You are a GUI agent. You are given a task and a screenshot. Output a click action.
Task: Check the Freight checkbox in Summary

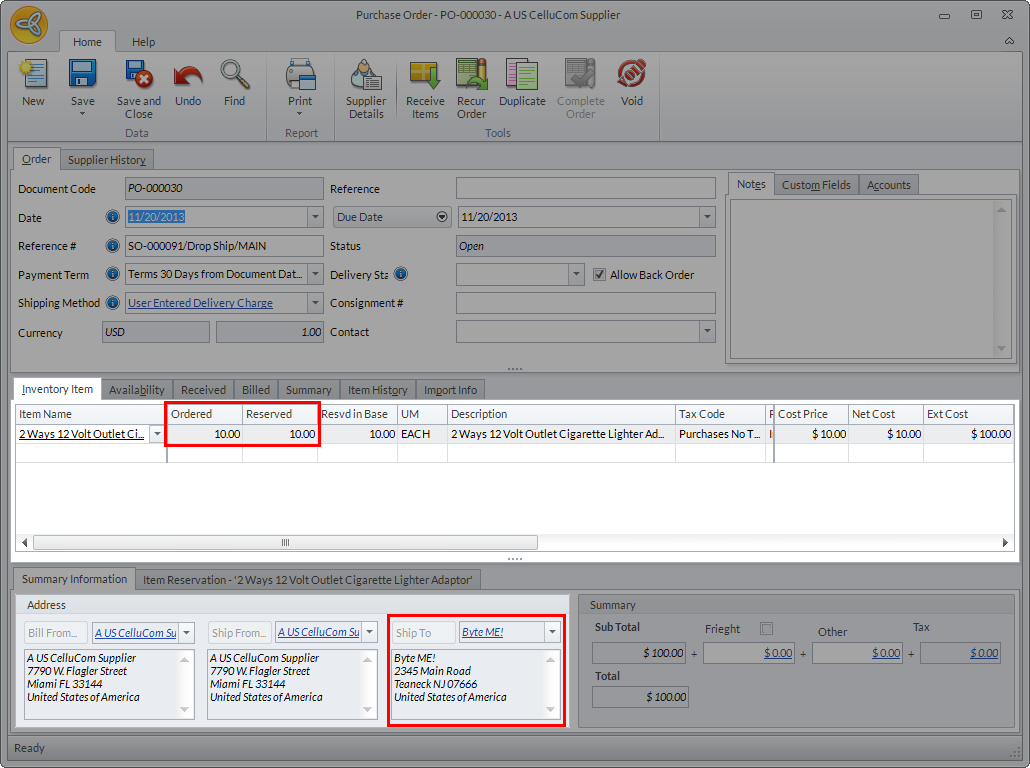coord(767,629)
